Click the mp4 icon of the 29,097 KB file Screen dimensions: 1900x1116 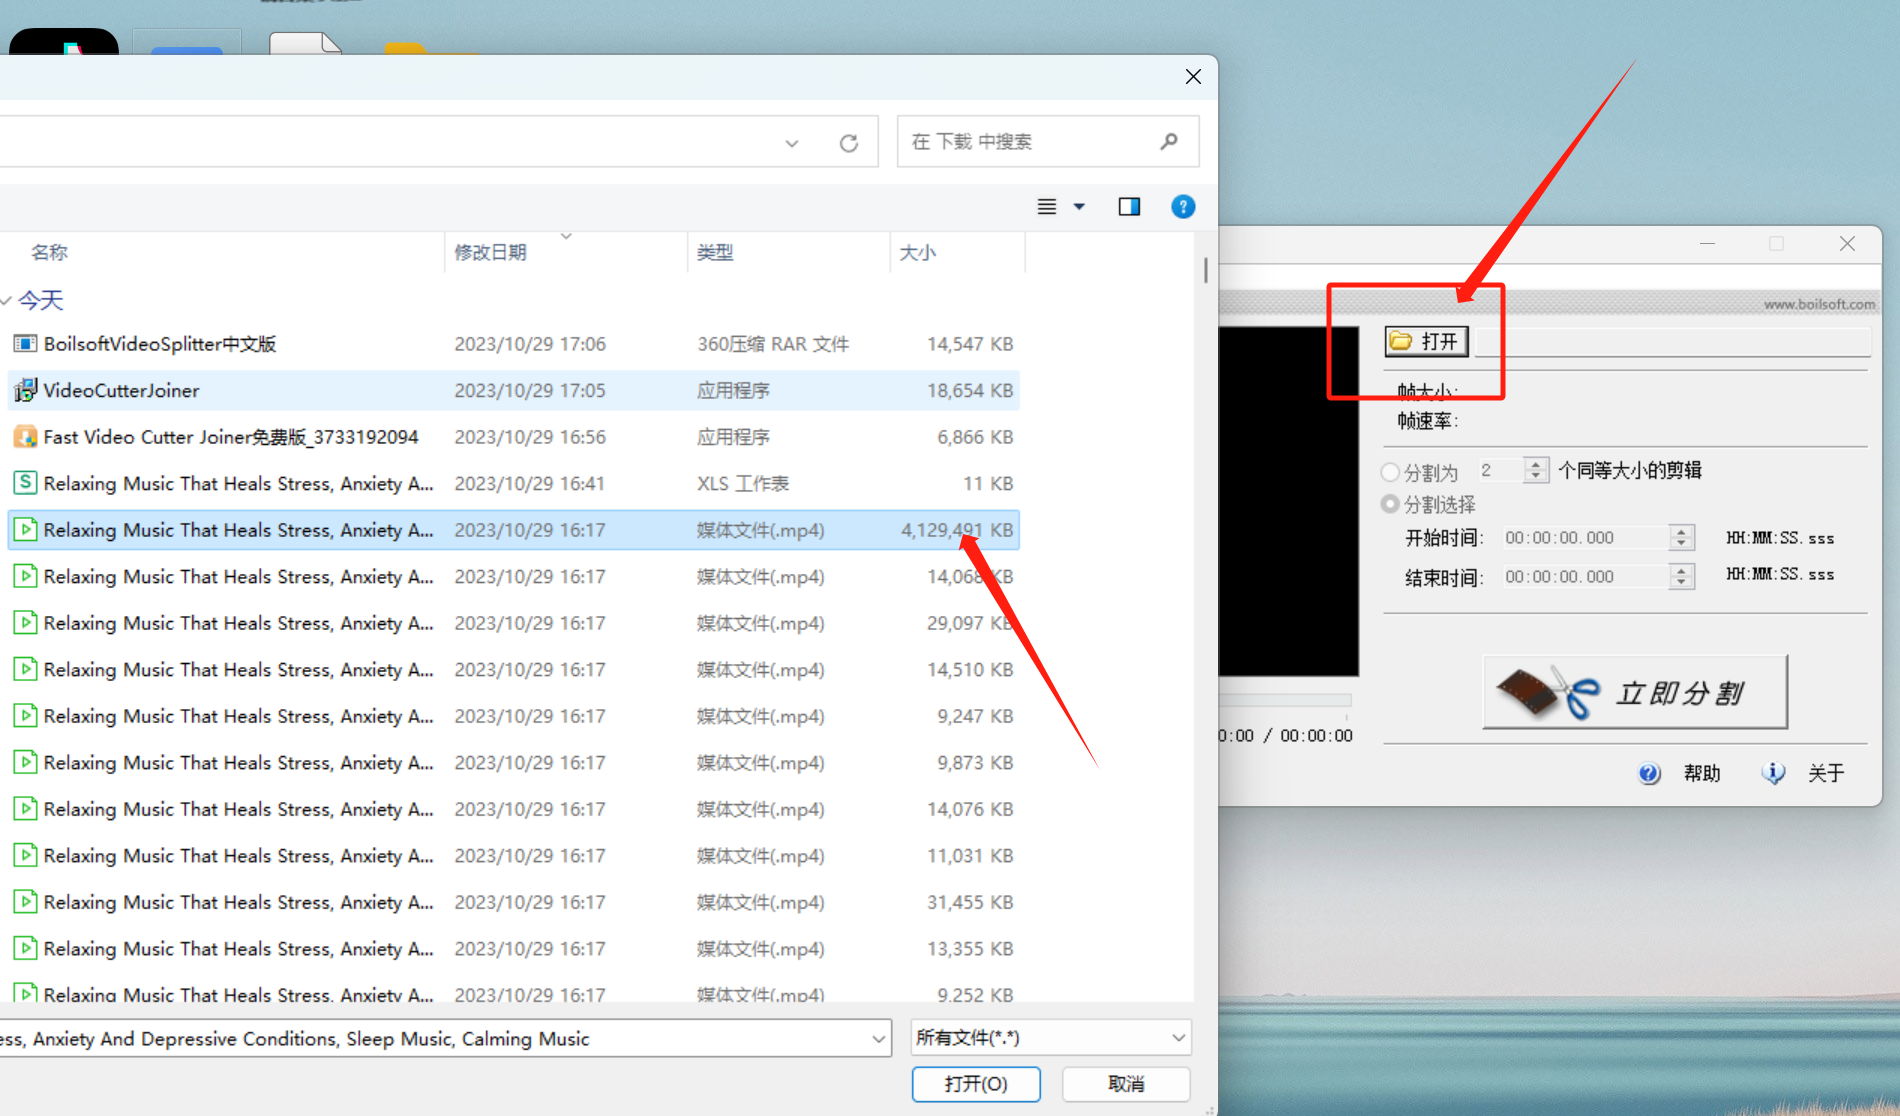tap(25, 623)
